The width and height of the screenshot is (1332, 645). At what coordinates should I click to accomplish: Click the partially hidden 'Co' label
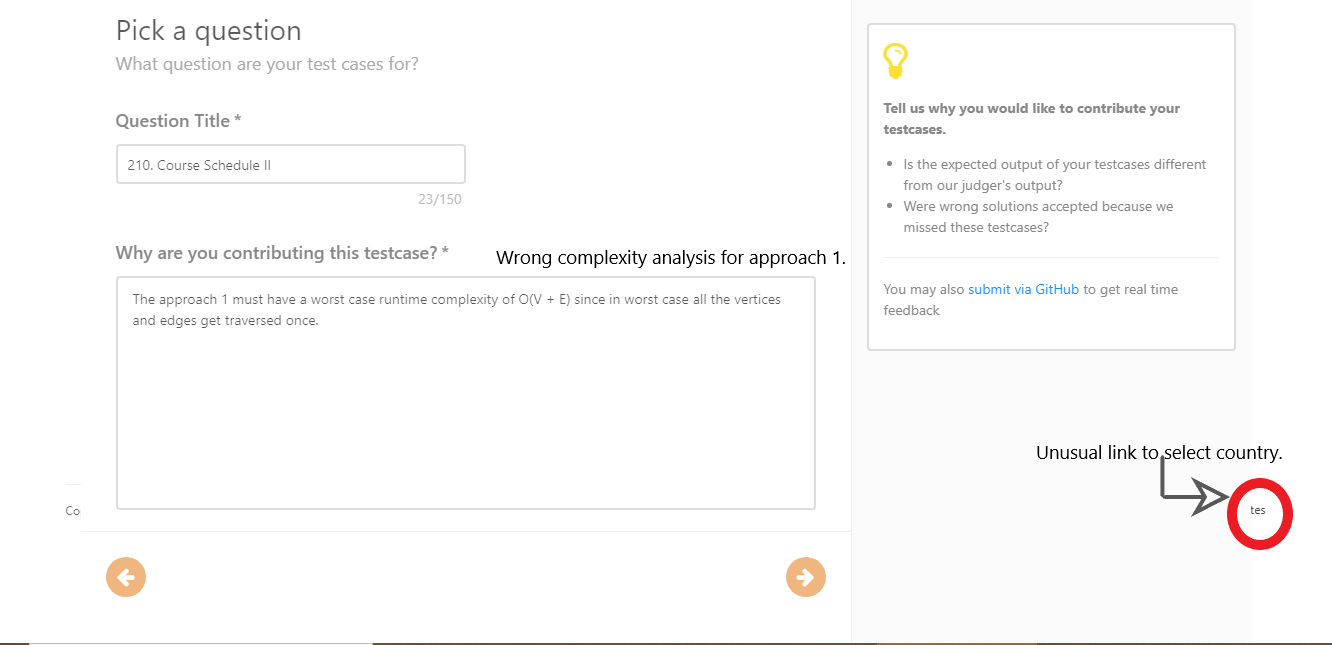click(72, 510)
